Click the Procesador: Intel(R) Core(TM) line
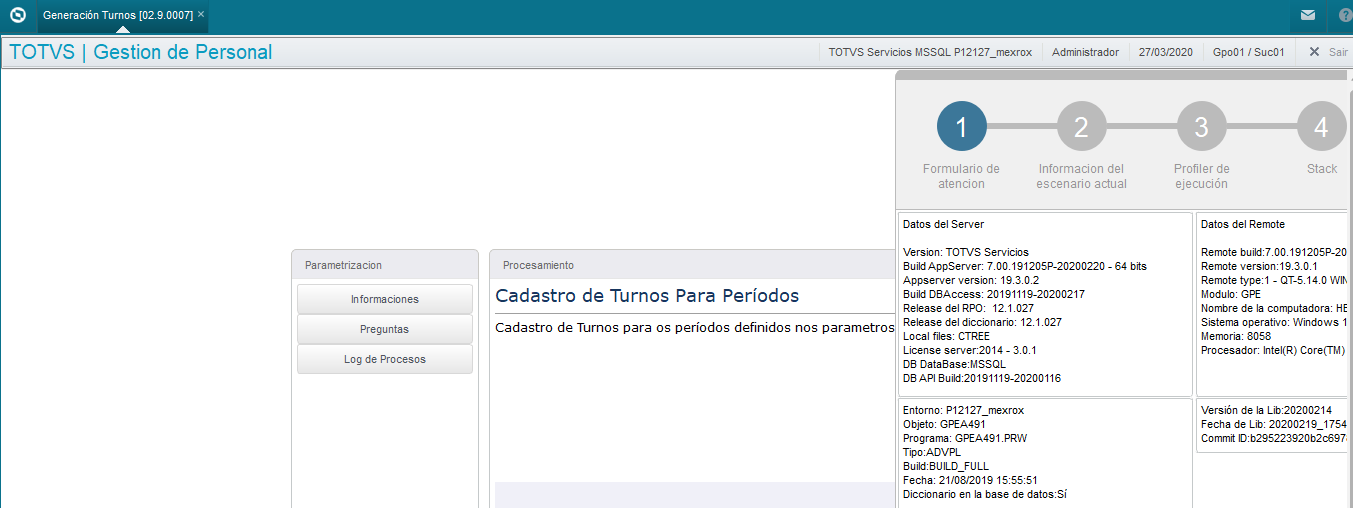Screen dimensions: 1353x508 [1274, 350]
